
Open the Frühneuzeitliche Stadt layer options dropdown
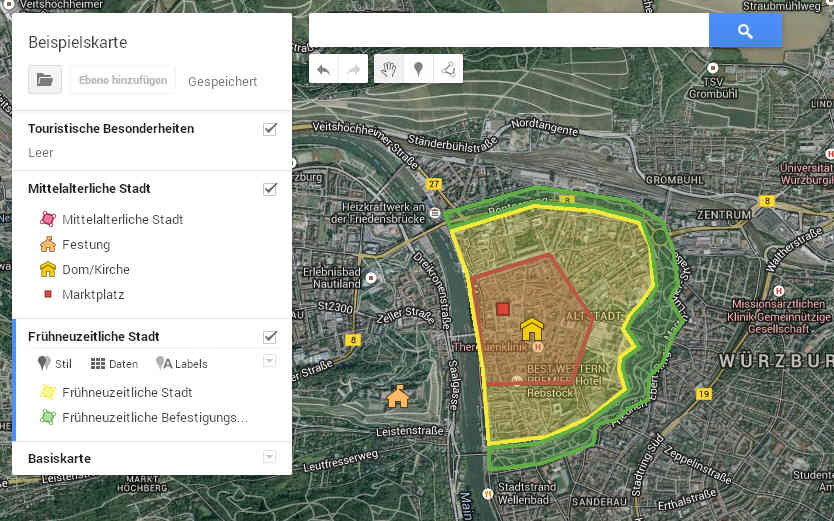(x=269, y=361)
